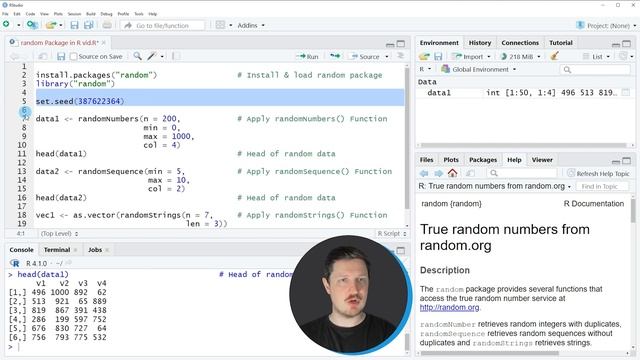This screenshot has width=640, height=360.
Task: Open the Project (None) dropdown
Action: tap(606, 25)
